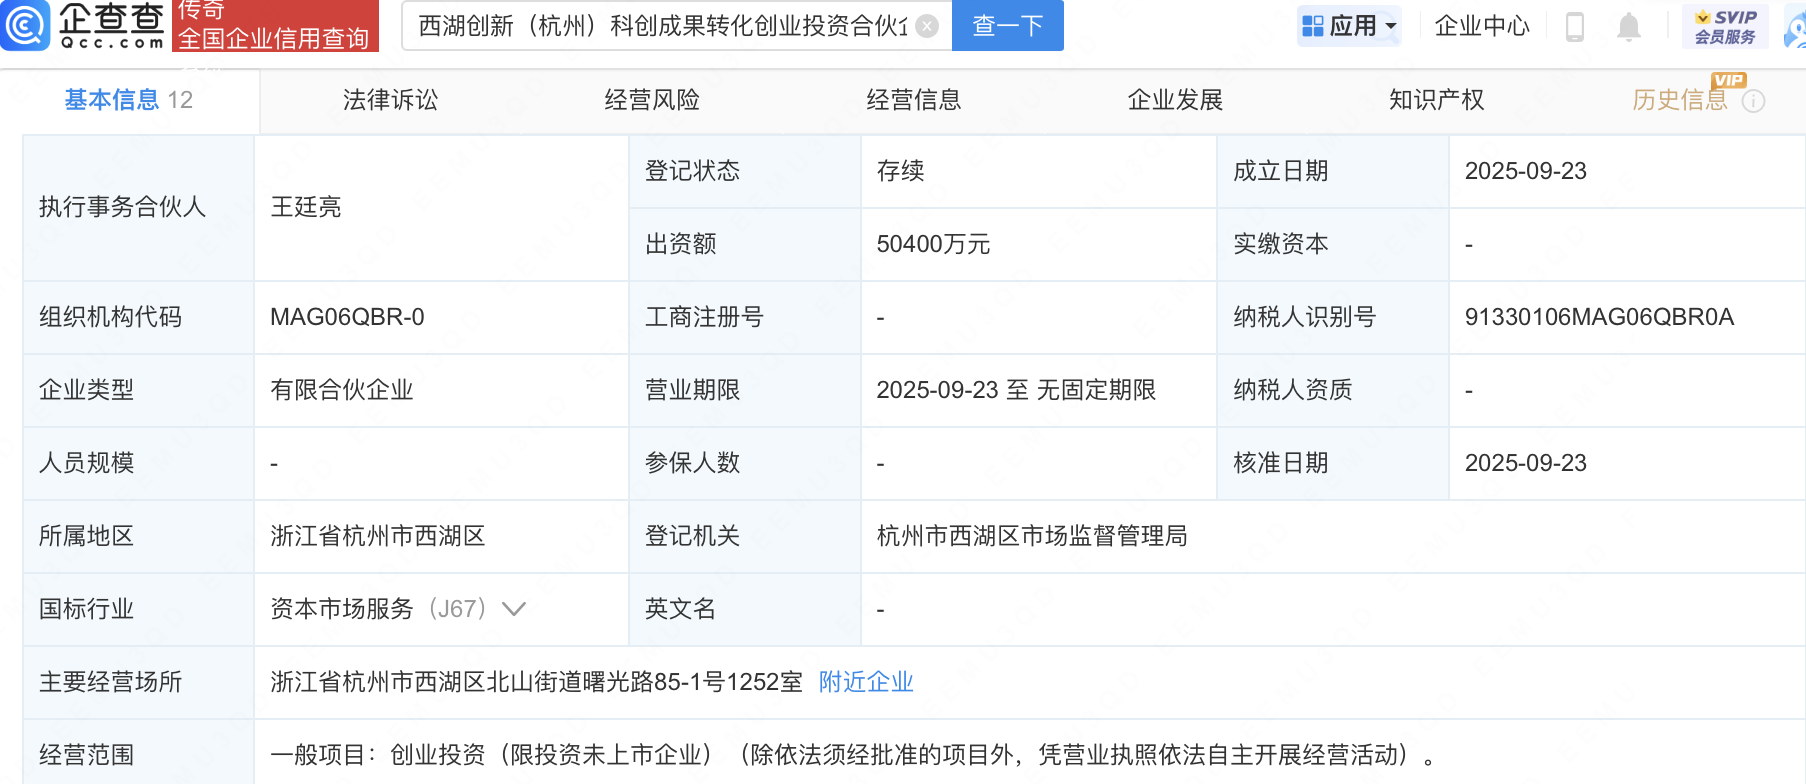Click the 执行事务合伙人 label

122,207
